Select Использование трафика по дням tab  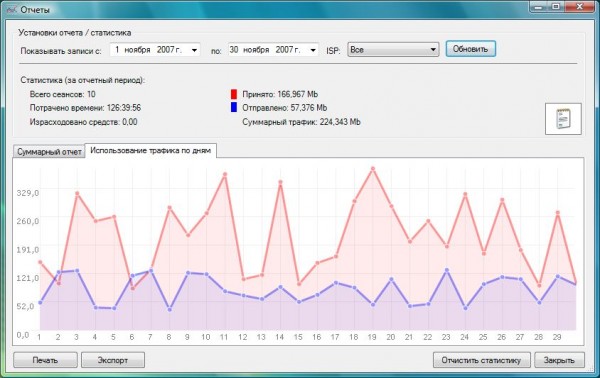pos(150,150)
